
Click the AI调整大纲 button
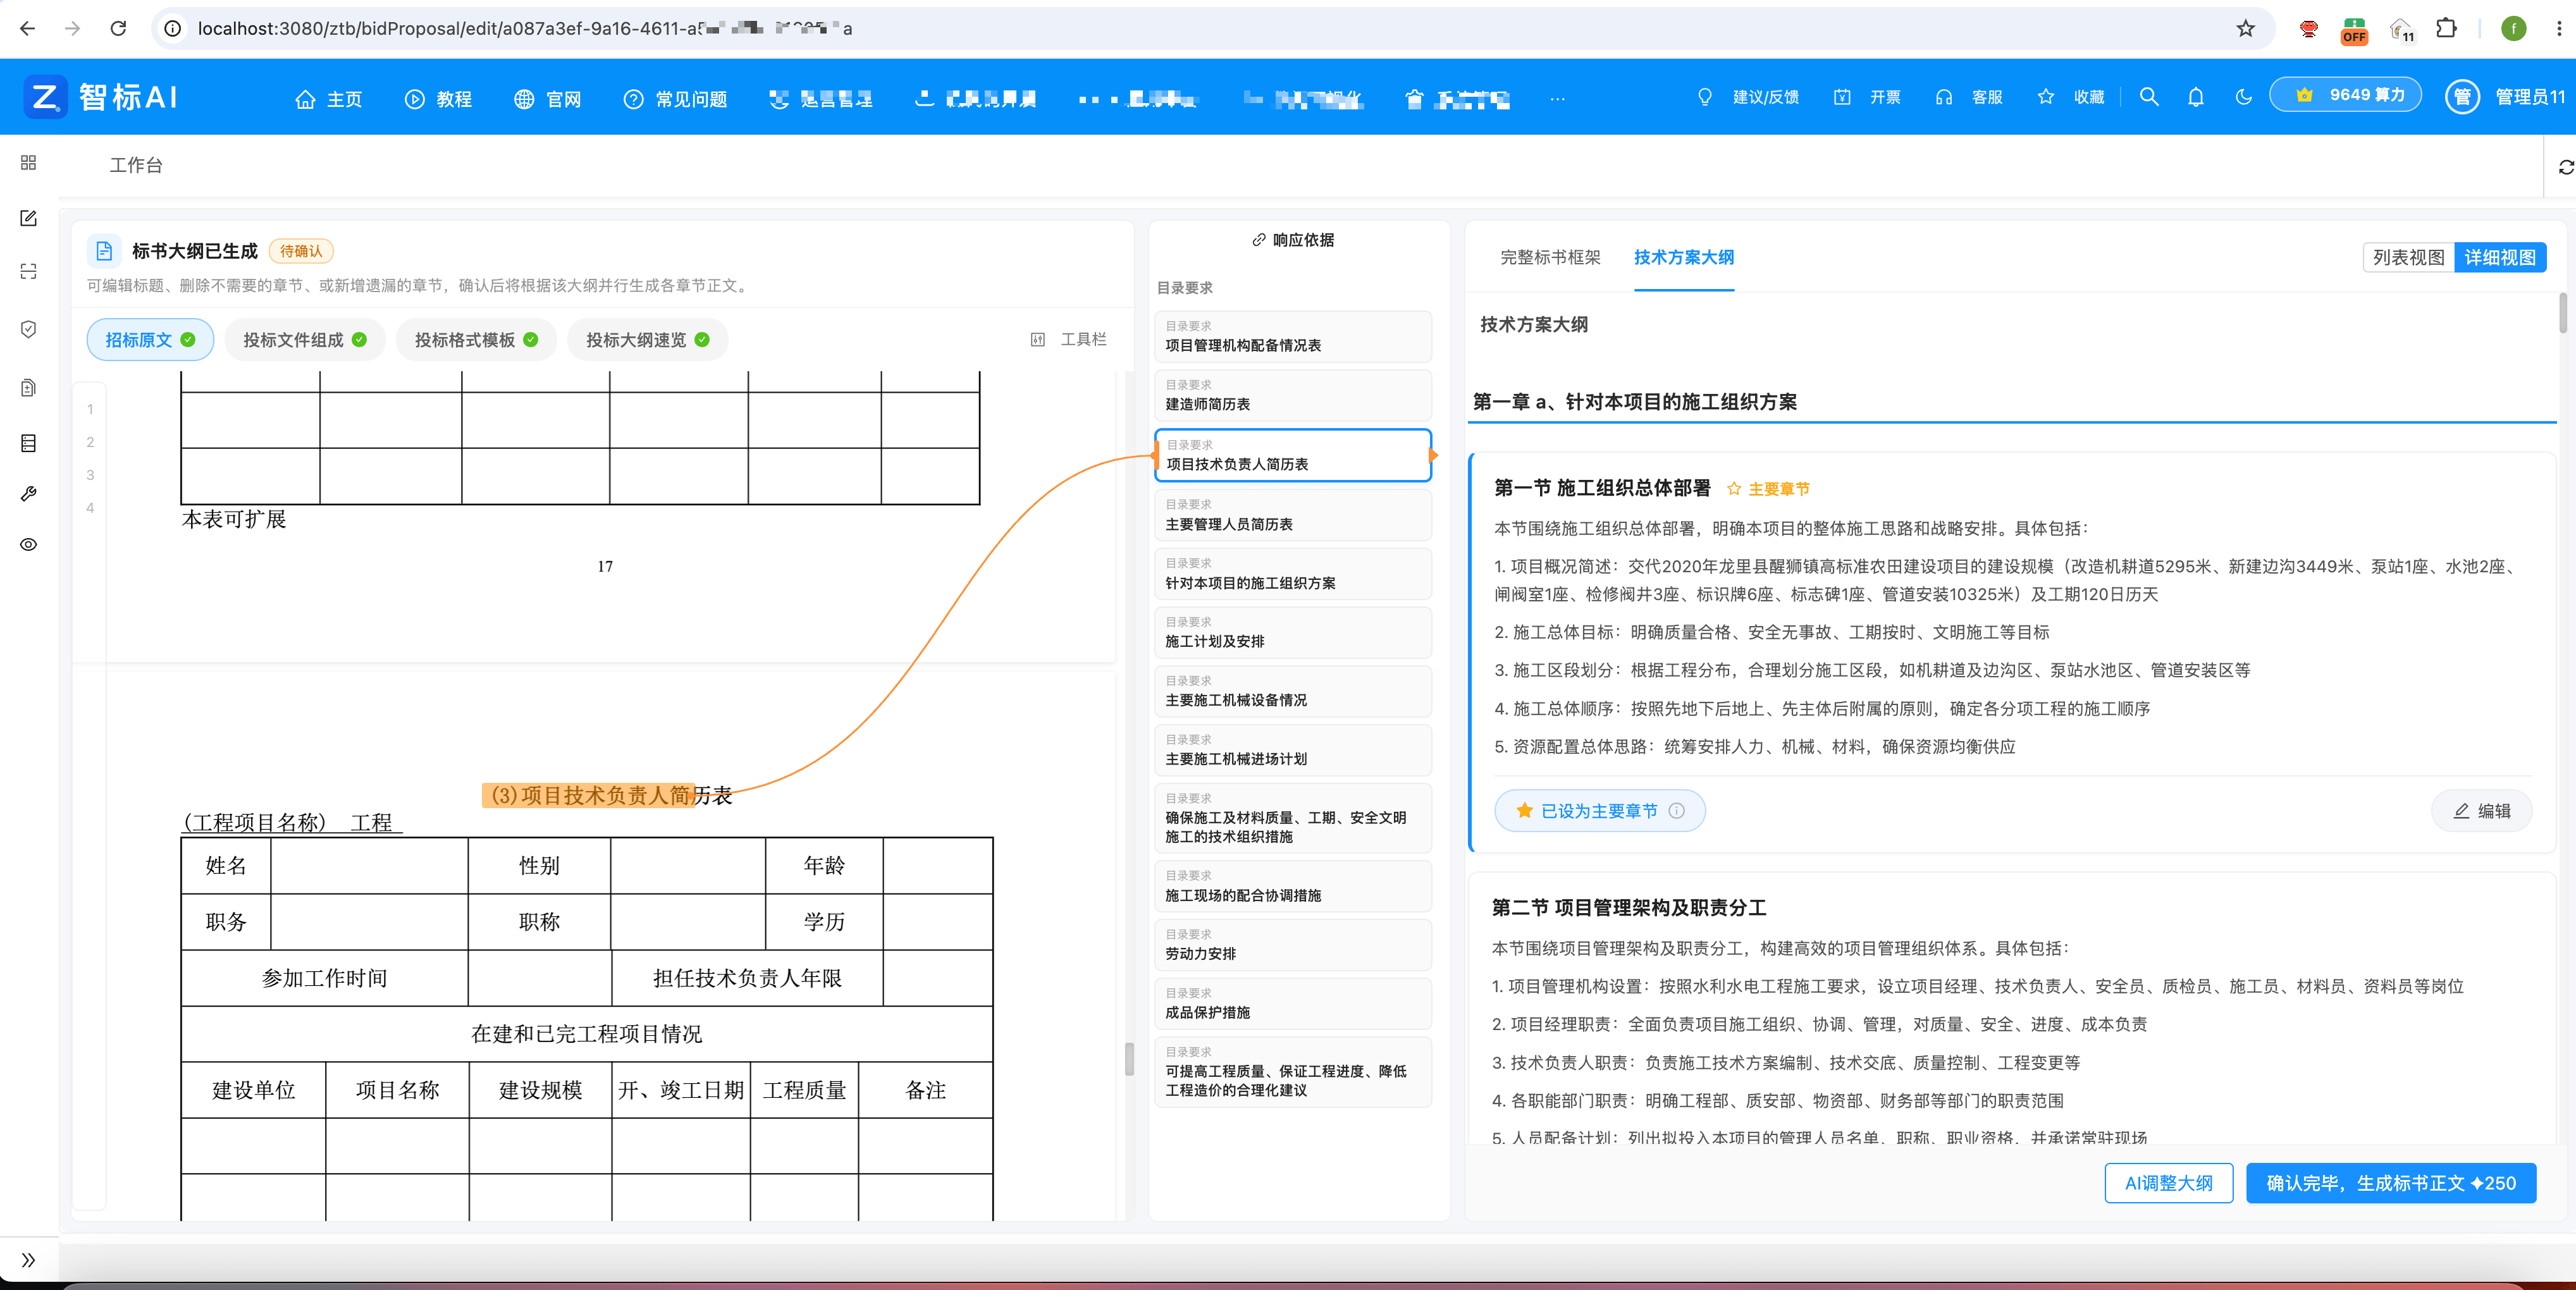2168,1183
